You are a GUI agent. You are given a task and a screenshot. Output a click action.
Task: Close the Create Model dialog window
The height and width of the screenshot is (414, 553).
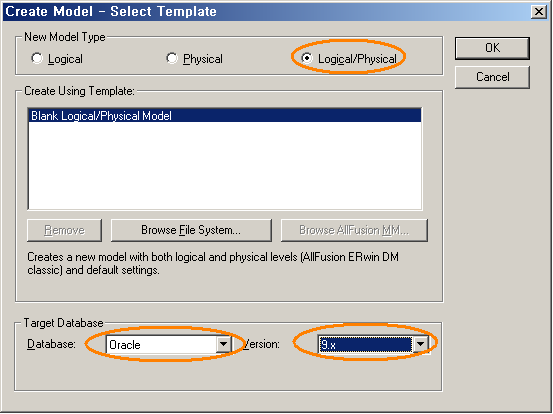click(539, 12)
